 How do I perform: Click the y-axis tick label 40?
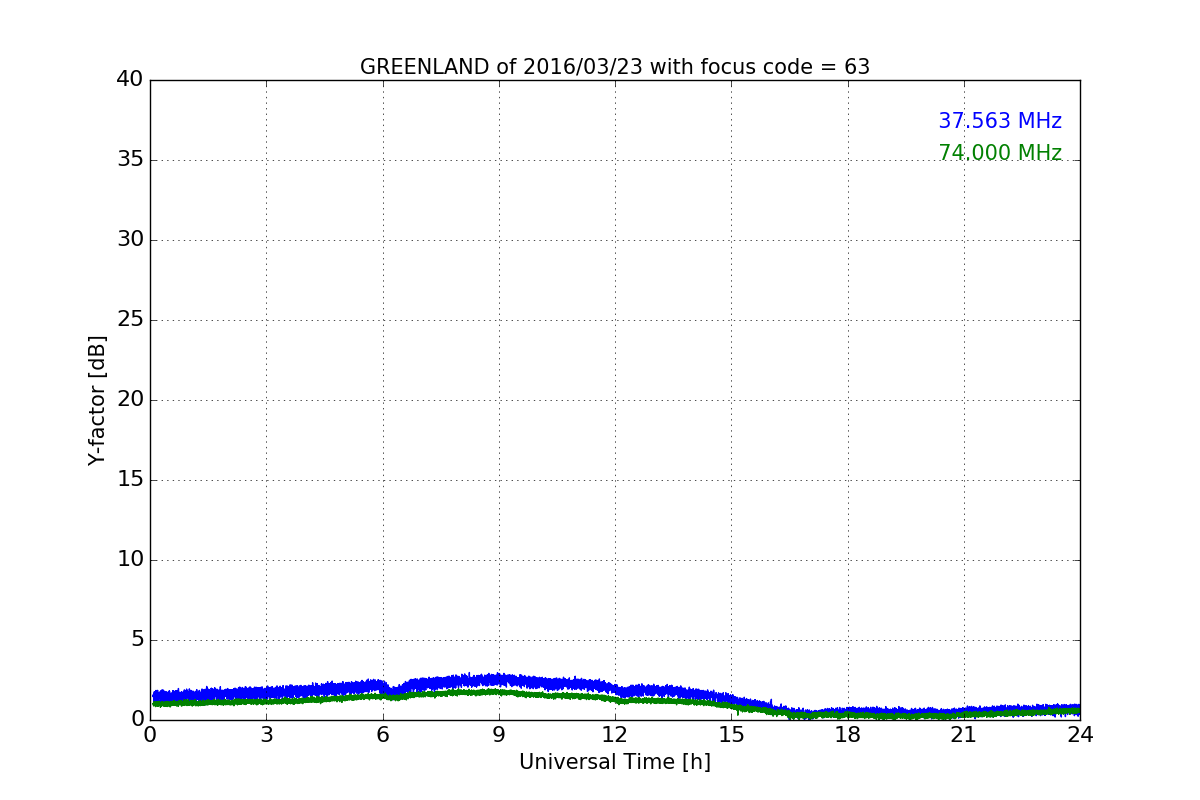point(130,79)
